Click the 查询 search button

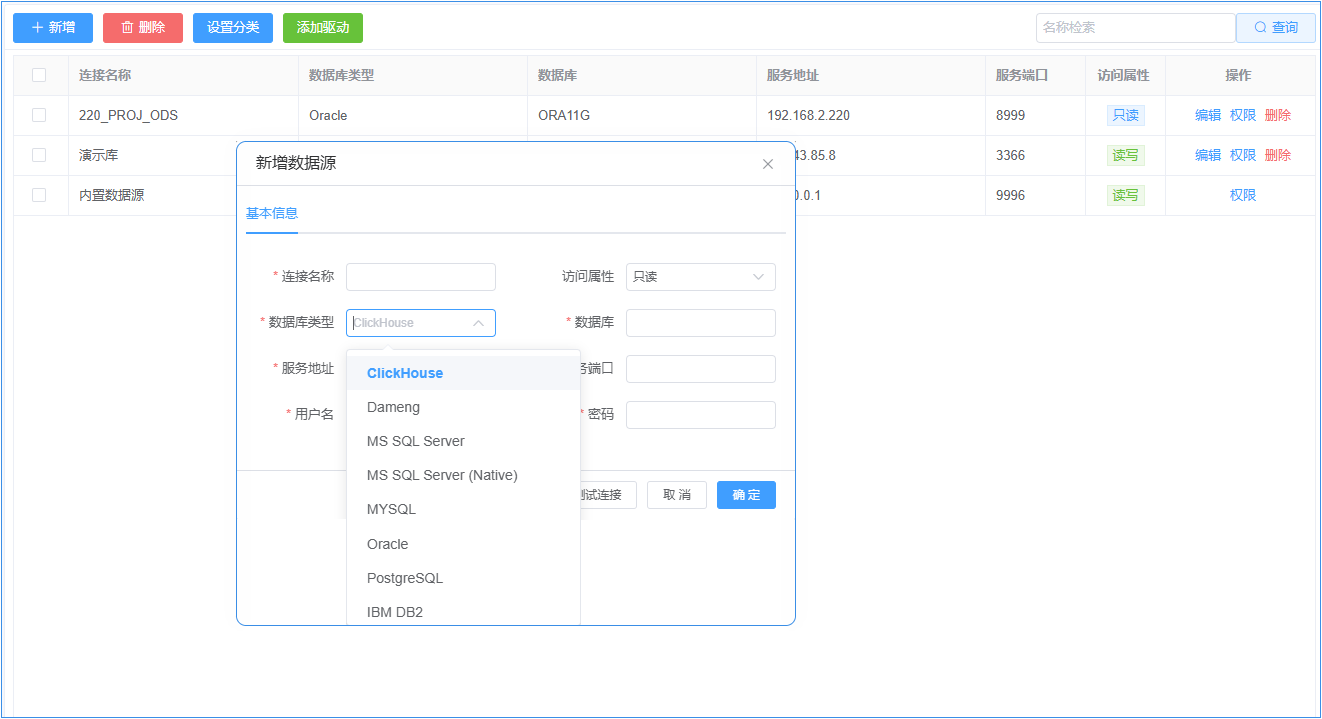[1276, 28]
